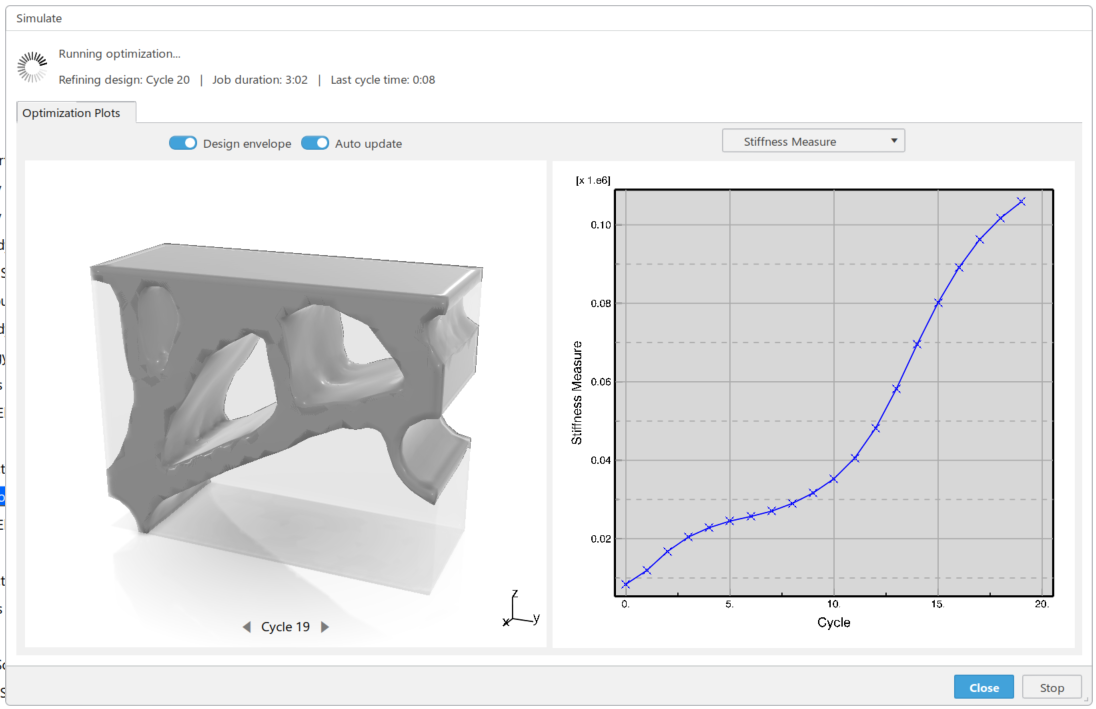The width and height of the screenshot is (1096, 709).
Task: Click the spinning progress indicator icon
Action: (x=31, y=67)
